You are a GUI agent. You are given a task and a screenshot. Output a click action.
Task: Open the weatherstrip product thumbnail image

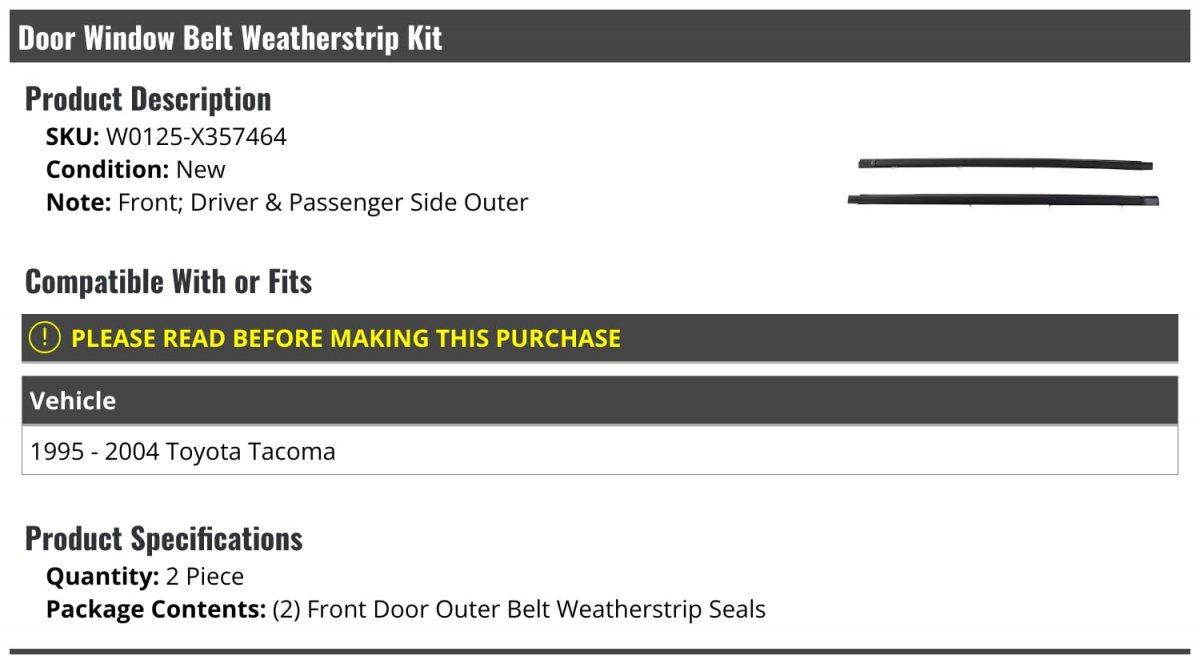[x=1003, y=182]
